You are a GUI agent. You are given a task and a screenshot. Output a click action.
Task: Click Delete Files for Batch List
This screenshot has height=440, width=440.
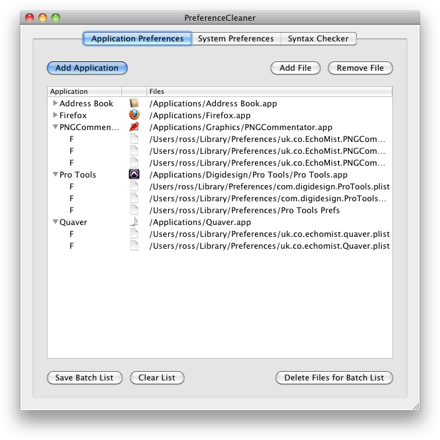(x=334, y=378)
